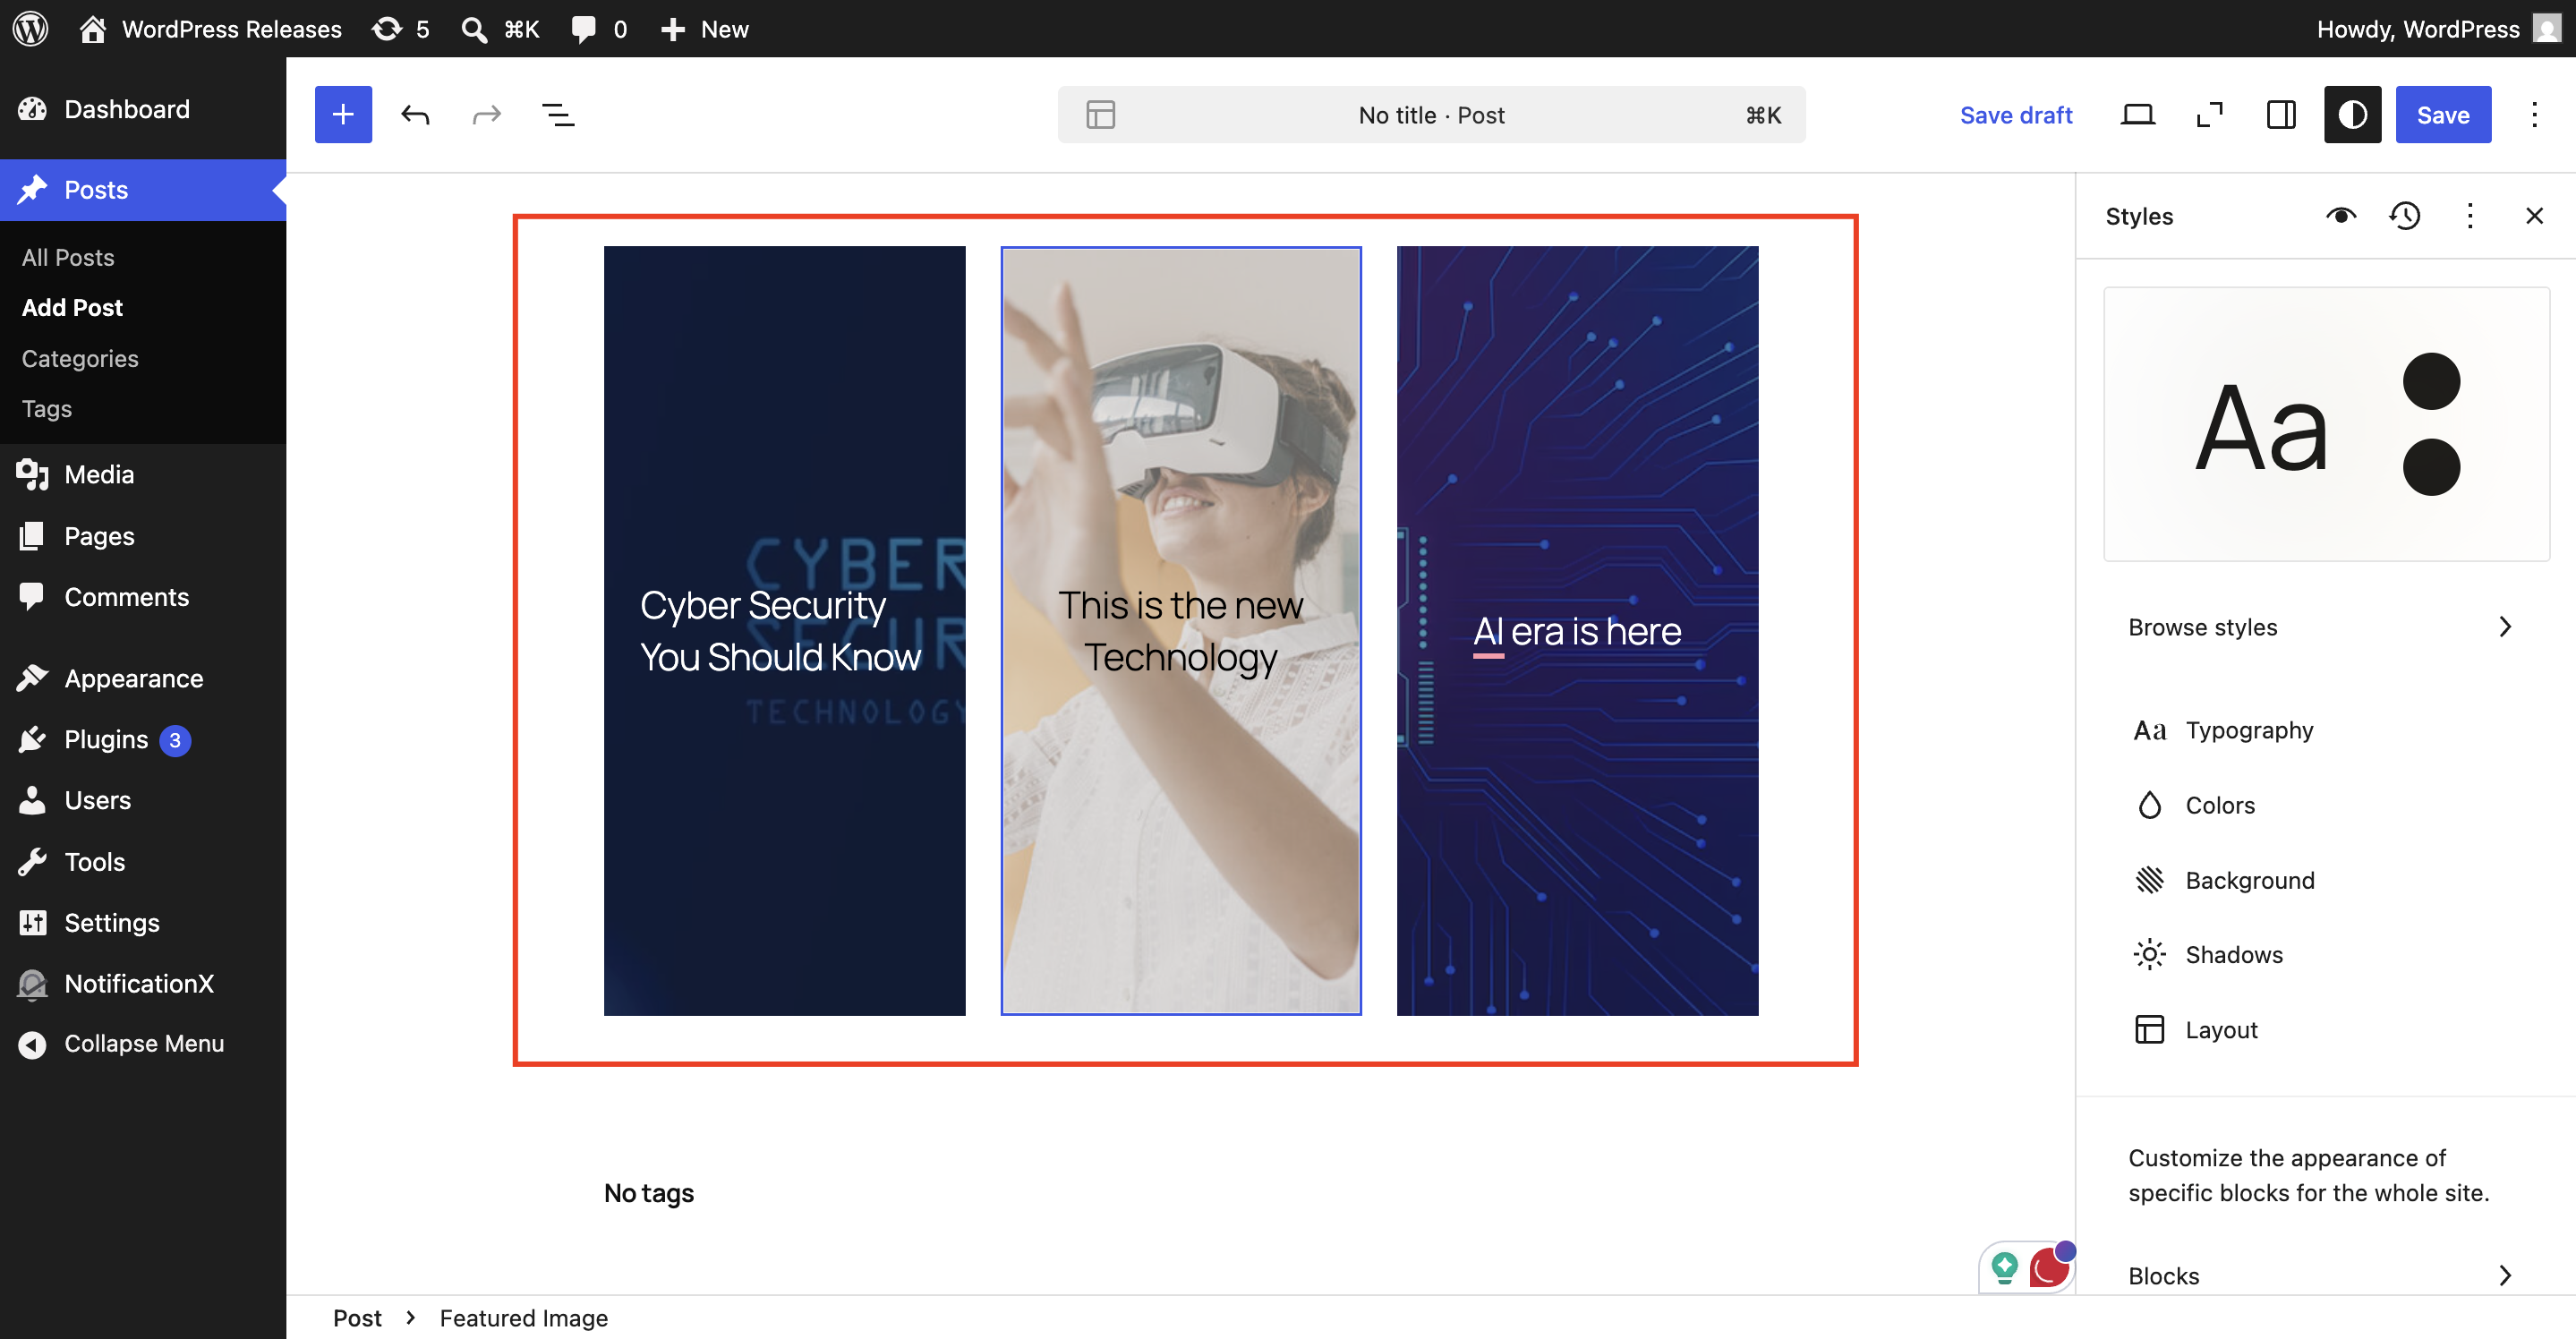Select the AI era is here cover
The width and height of the screenshot is (2576, 1339).
click(x=1577, y=630)
